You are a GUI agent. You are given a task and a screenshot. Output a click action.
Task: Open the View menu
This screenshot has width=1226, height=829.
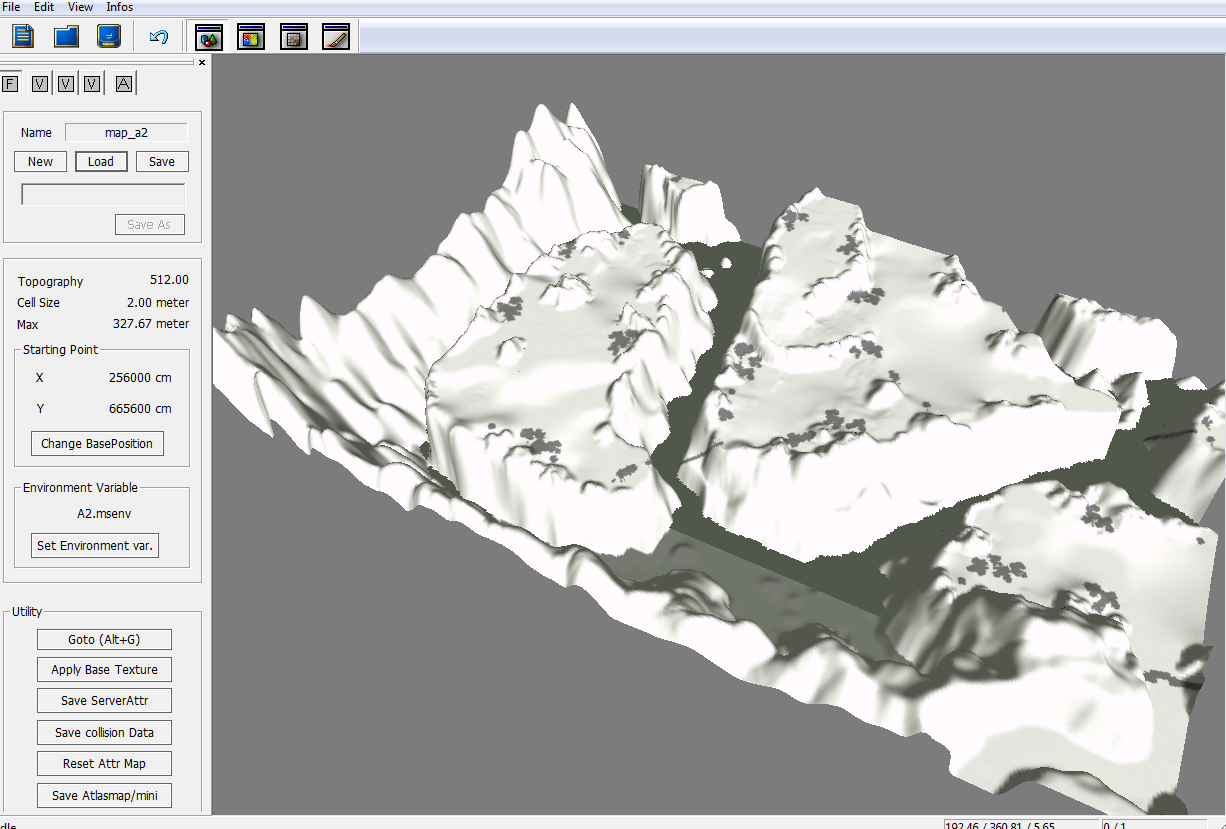80,7
